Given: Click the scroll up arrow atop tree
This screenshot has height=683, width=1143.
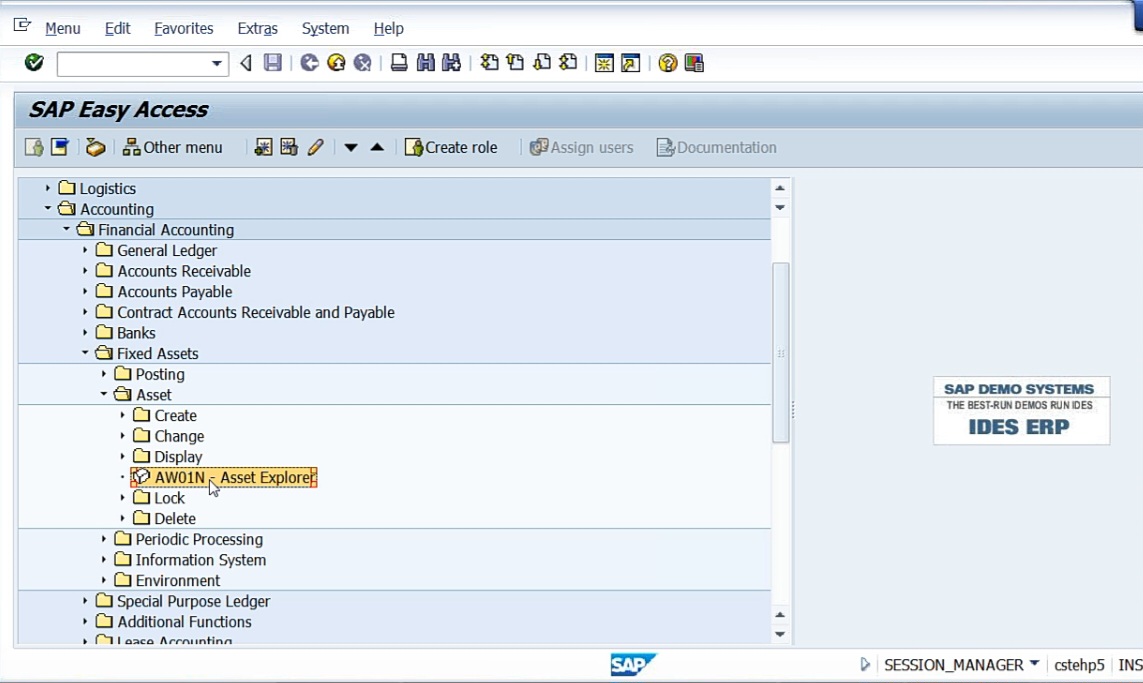Looking at the screenshot, I should coord(780,188).
